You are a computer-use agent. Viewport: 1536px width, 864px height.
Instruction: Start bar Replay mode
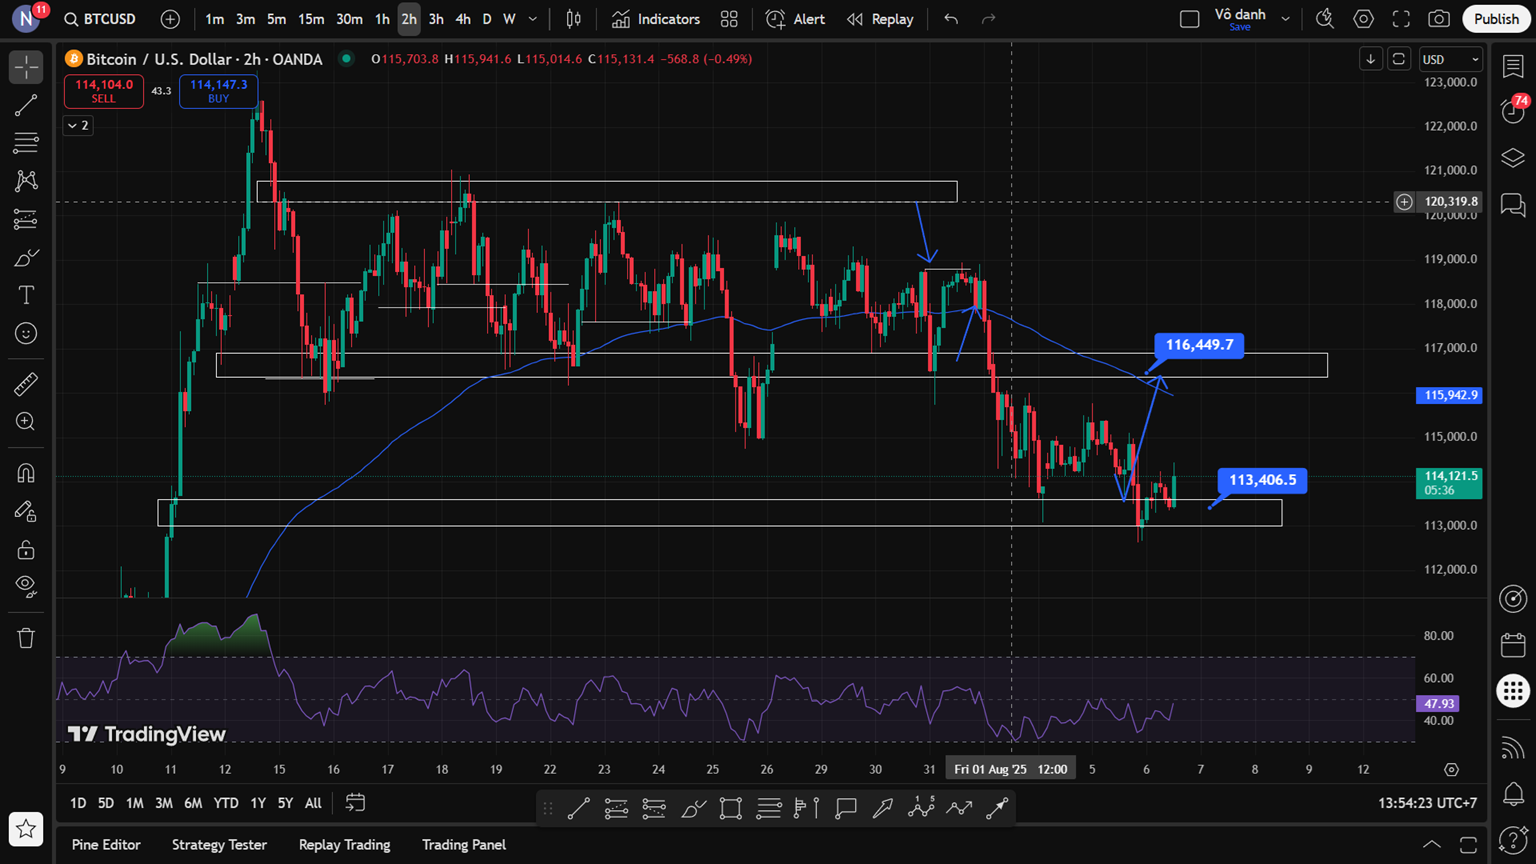click(x=880, y=19)
